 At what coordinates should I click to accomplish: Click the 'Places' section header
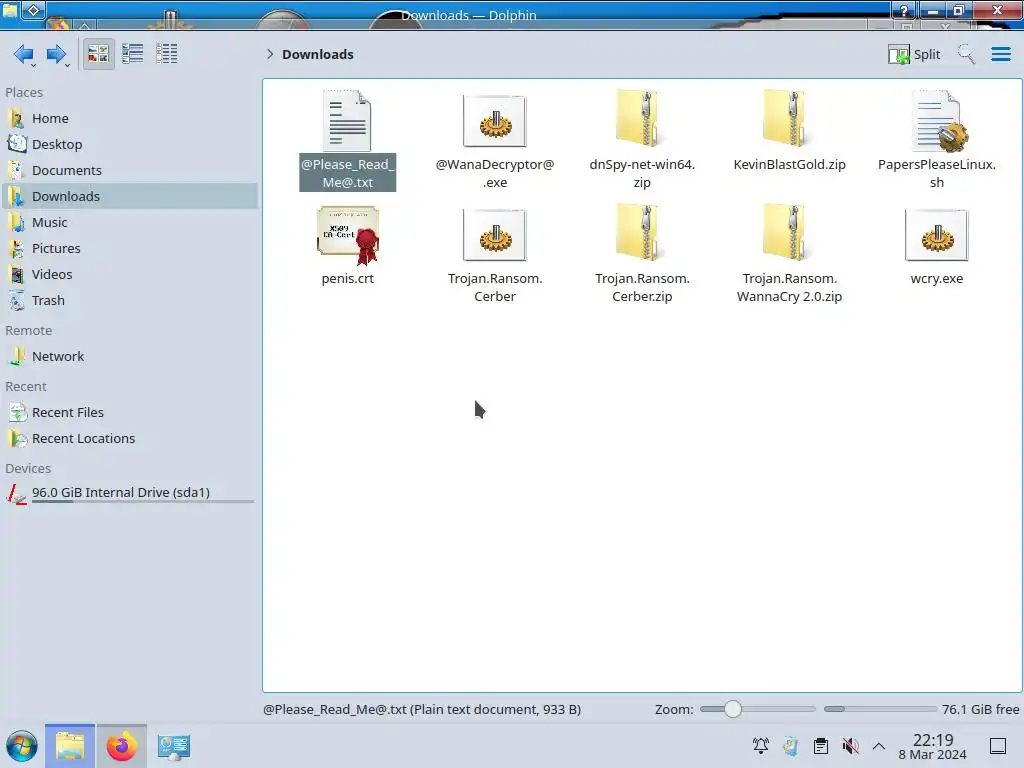24,93
